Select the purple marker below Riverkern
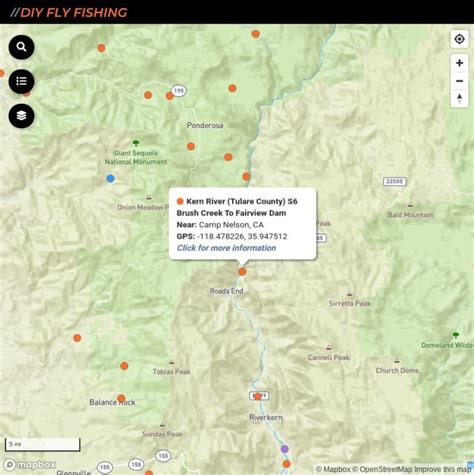This screenshot has width=474, height=475. pos(284,449)
